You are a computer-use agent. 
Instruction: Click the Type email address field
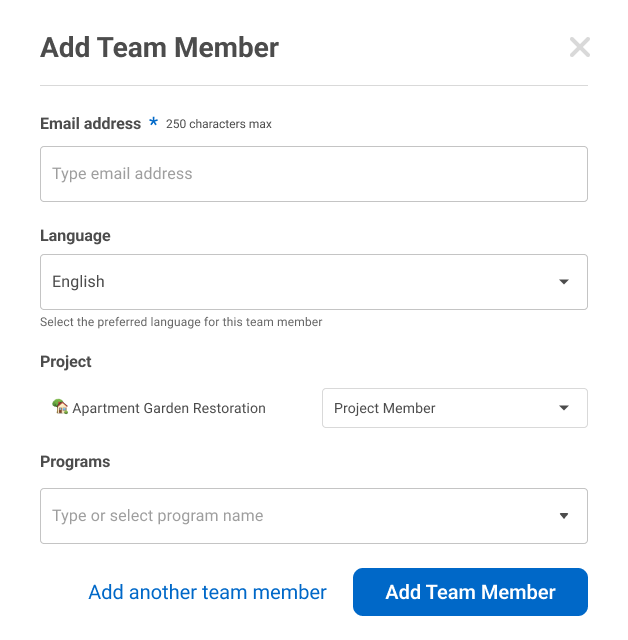(314, 174)
